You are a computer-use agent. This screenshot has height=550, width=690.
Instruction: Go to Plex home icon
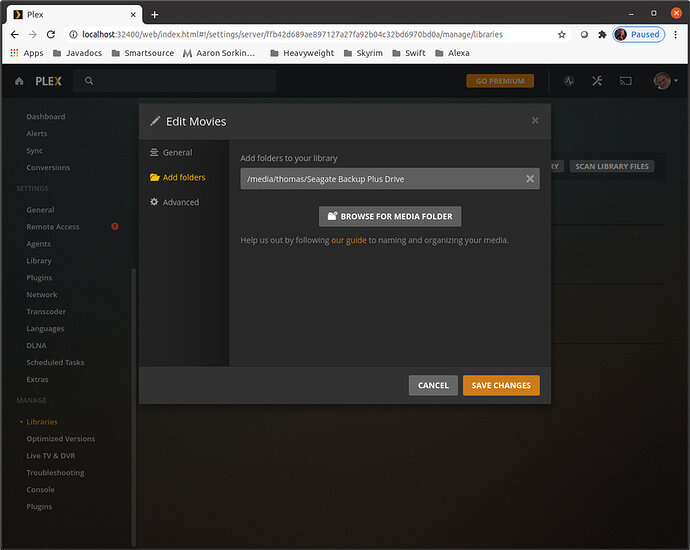click(x=19, y=81)
